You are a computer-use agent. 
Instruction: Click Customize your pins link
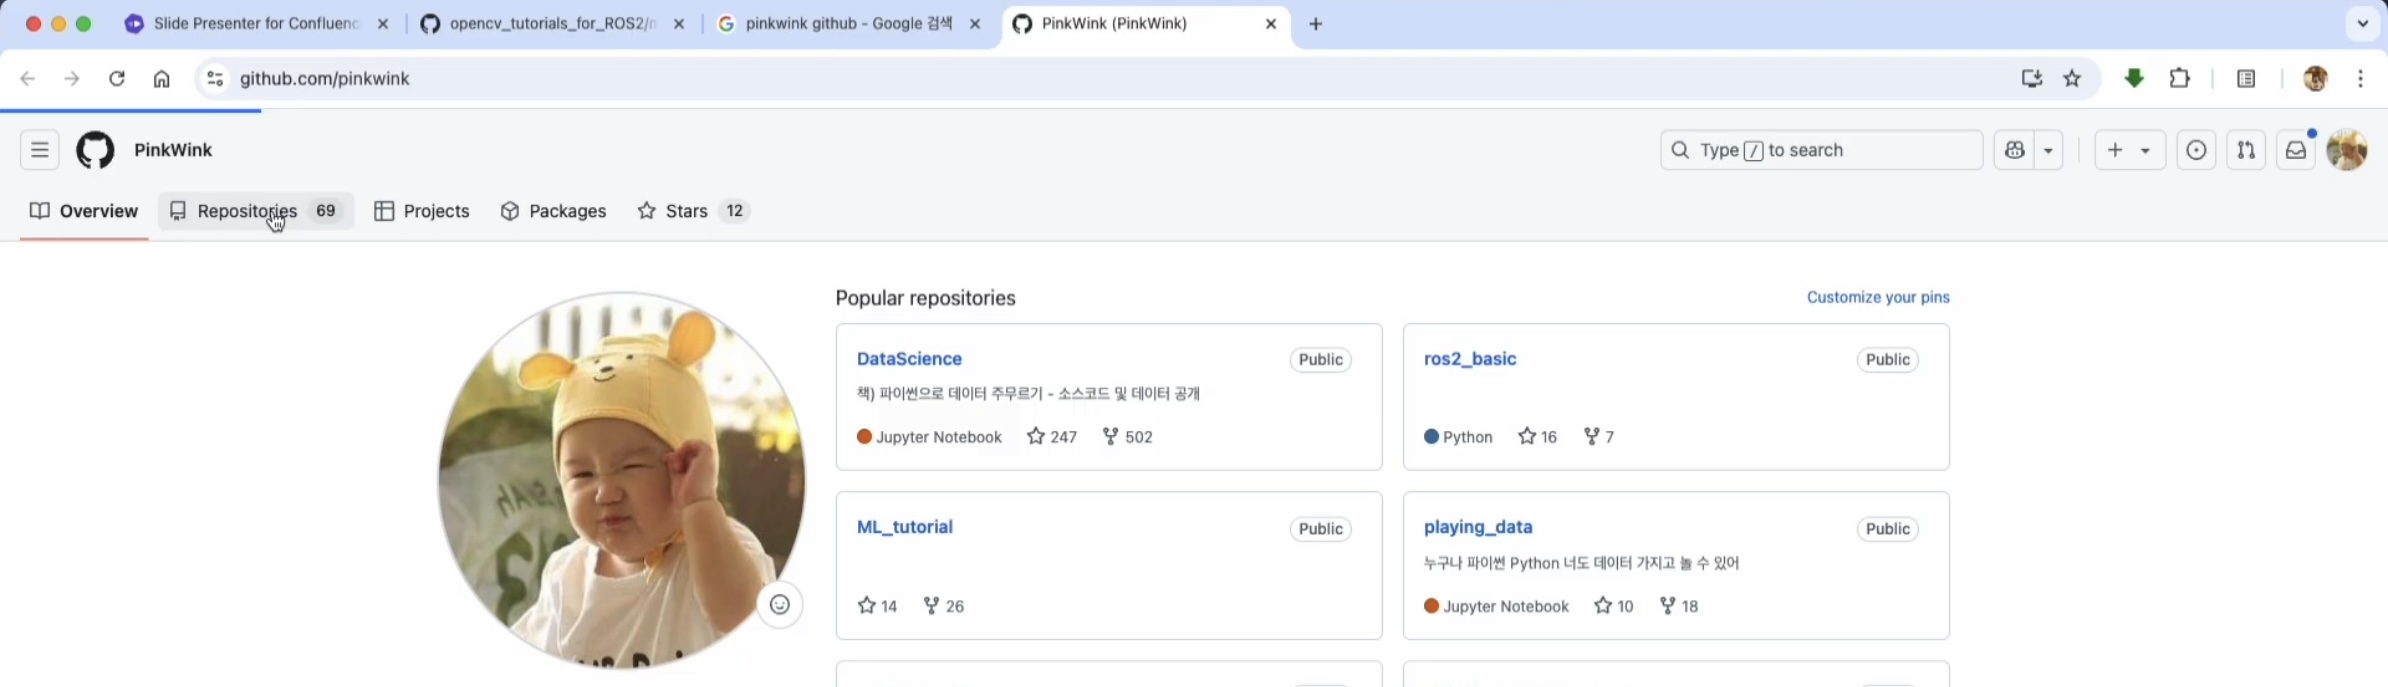(x=1878, y=297)
